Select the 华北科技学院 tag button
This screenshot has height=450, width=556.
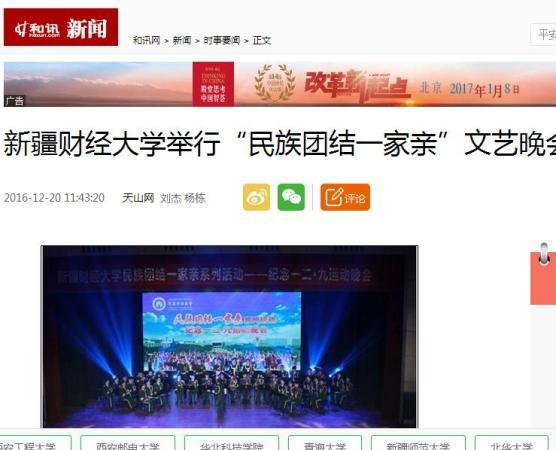coord(232,443)
